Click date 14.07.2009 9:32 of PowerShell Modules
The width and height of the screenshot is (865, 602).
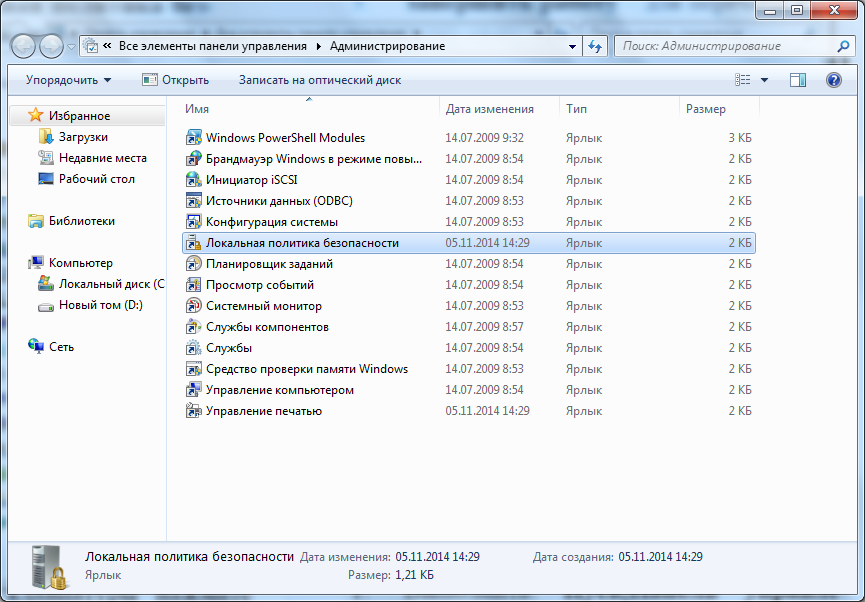[x=484, y=137]
